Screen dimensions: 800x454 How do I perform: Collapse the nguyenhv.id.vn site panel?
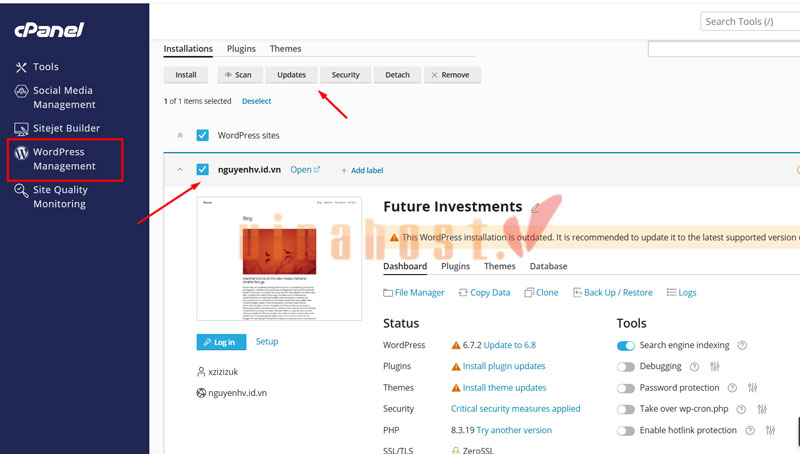pyautogui.click(x=180, y=170)
